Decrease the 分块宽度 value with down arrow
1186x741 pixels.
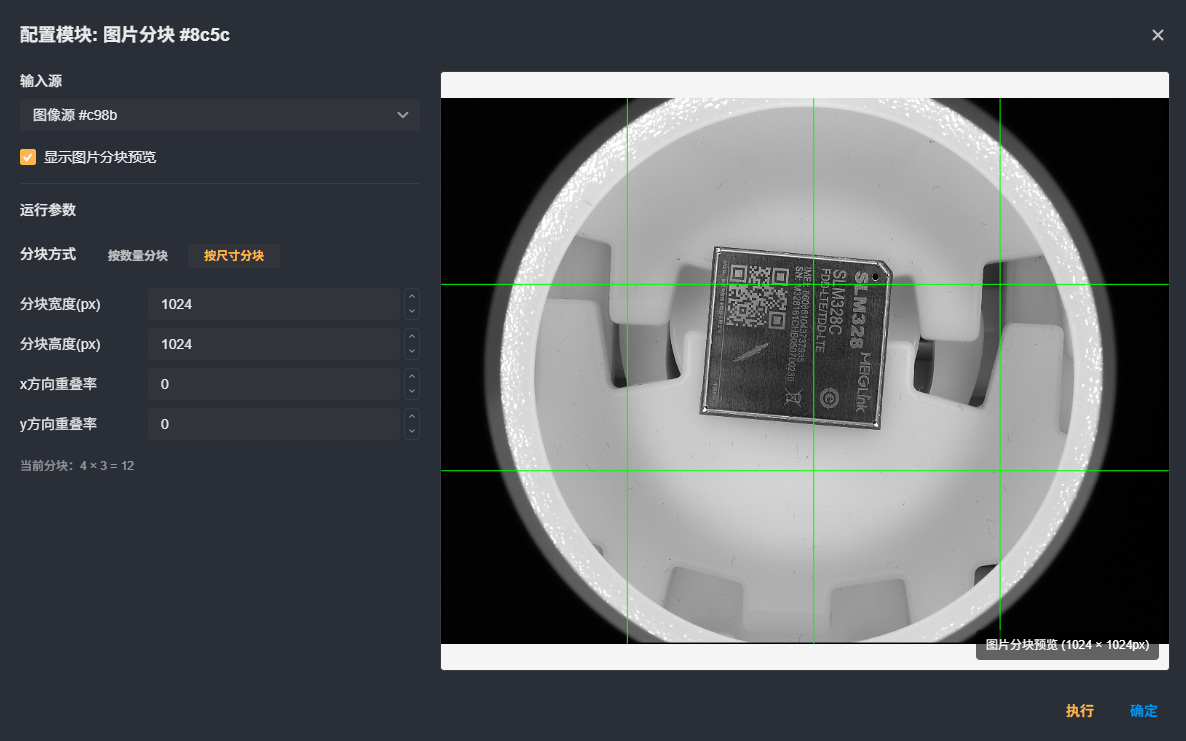(x=411, y=312)
